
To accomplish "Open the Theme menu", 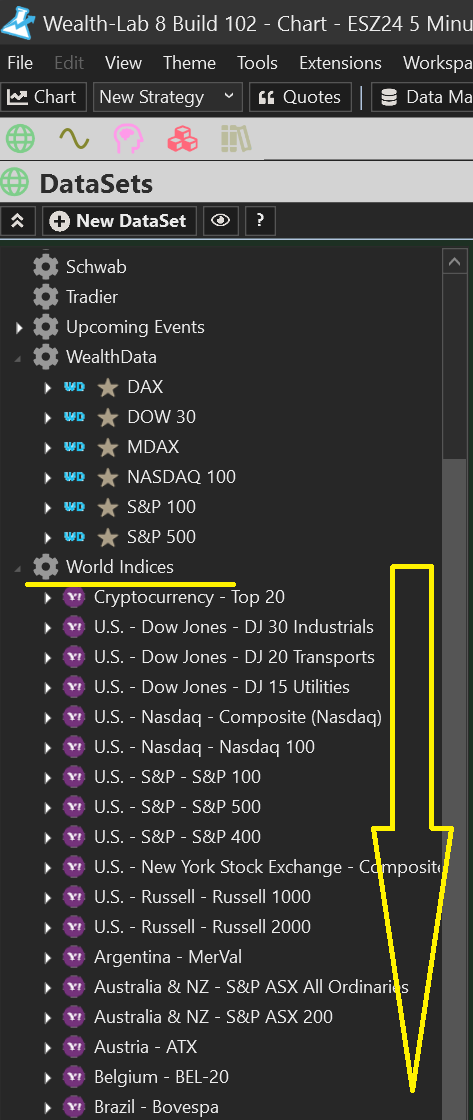I will coord(189,63).
